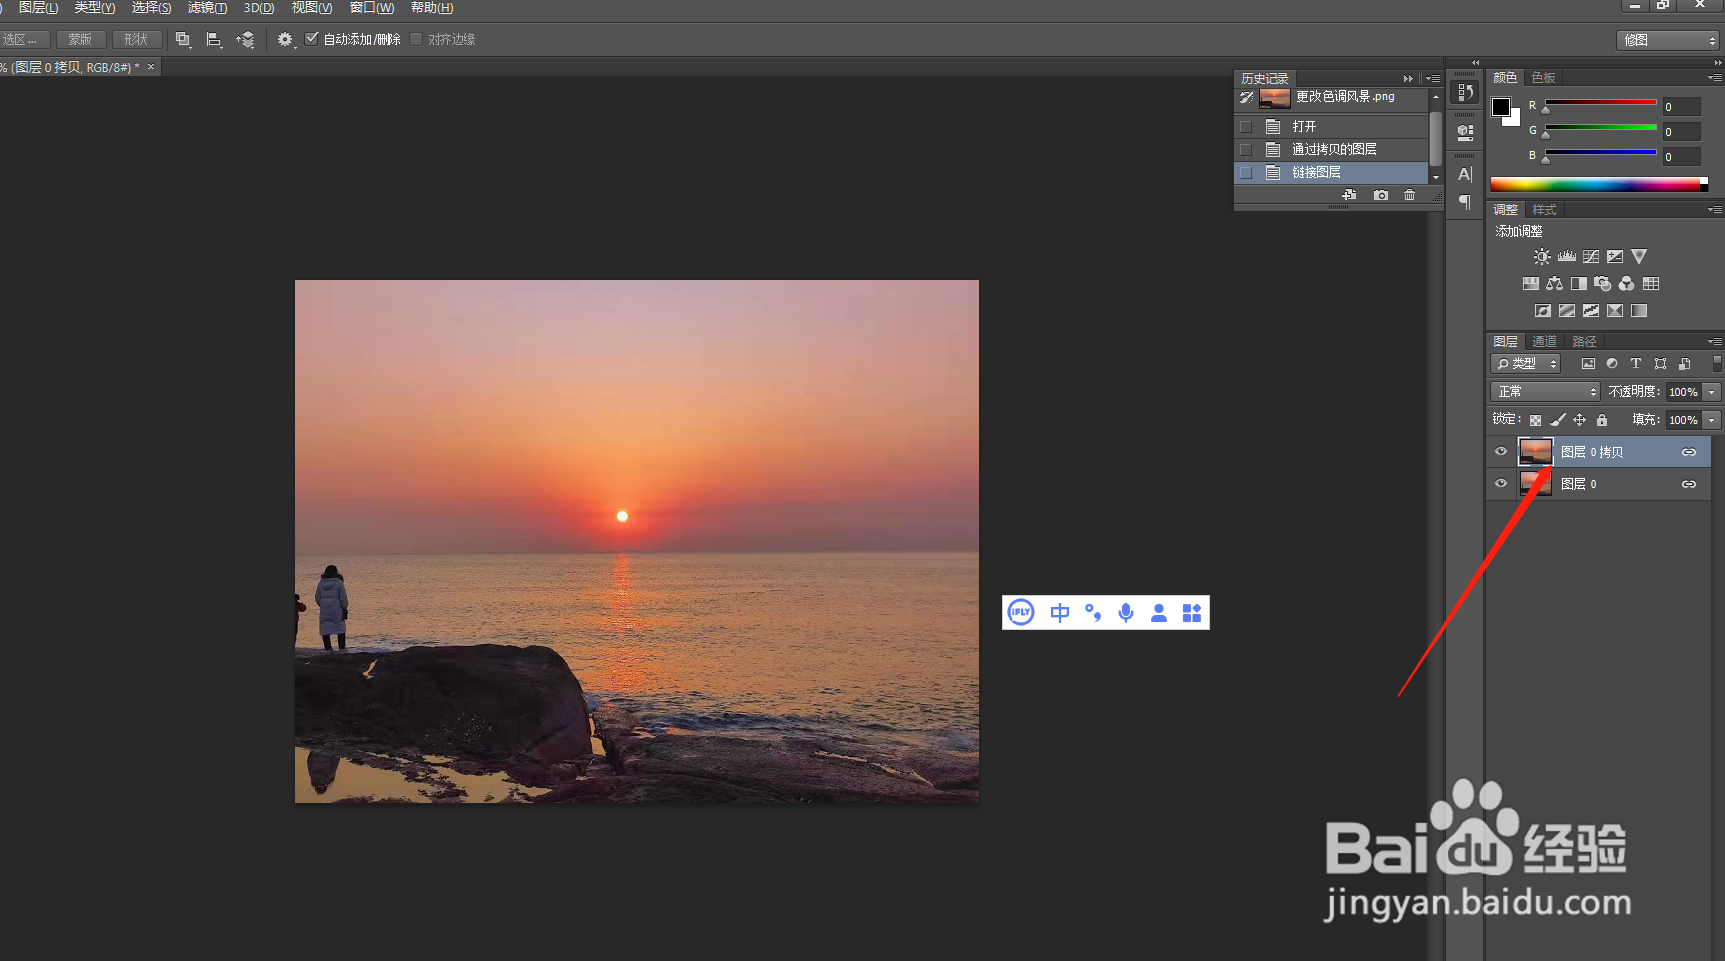Open the 修图 workspace dropdown

pos(1667,40)
